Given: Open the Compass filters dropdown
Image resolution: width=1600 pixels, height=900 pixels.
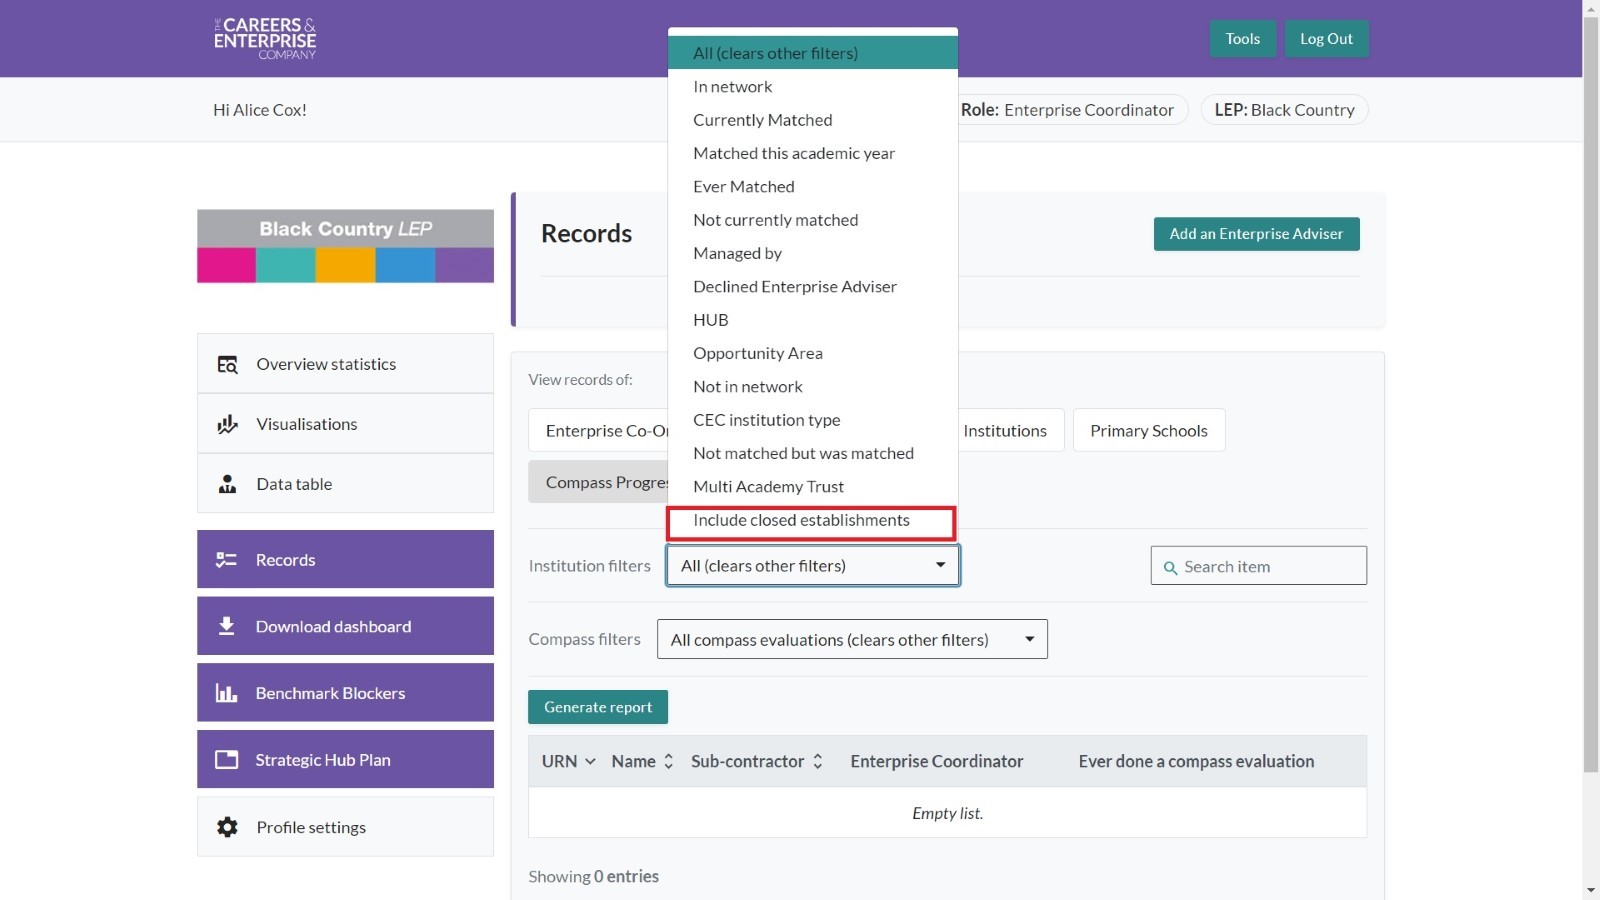Looking at the screenshot, I should click(852, 640).
